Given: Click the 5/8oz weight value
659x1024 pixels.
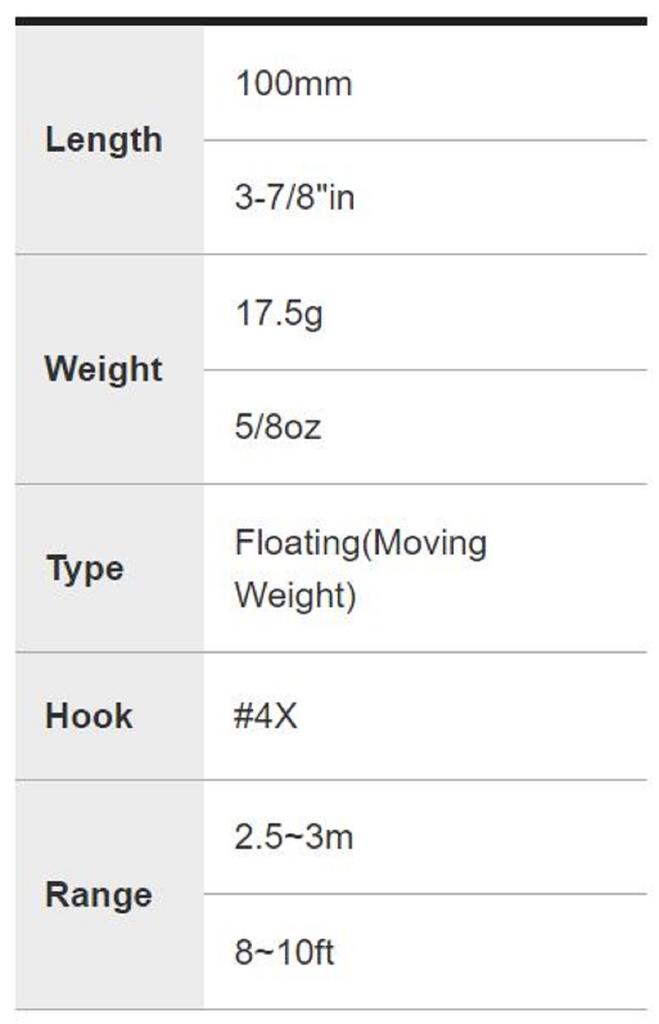Looking at the screenshot, I should (x=278, y=428).
